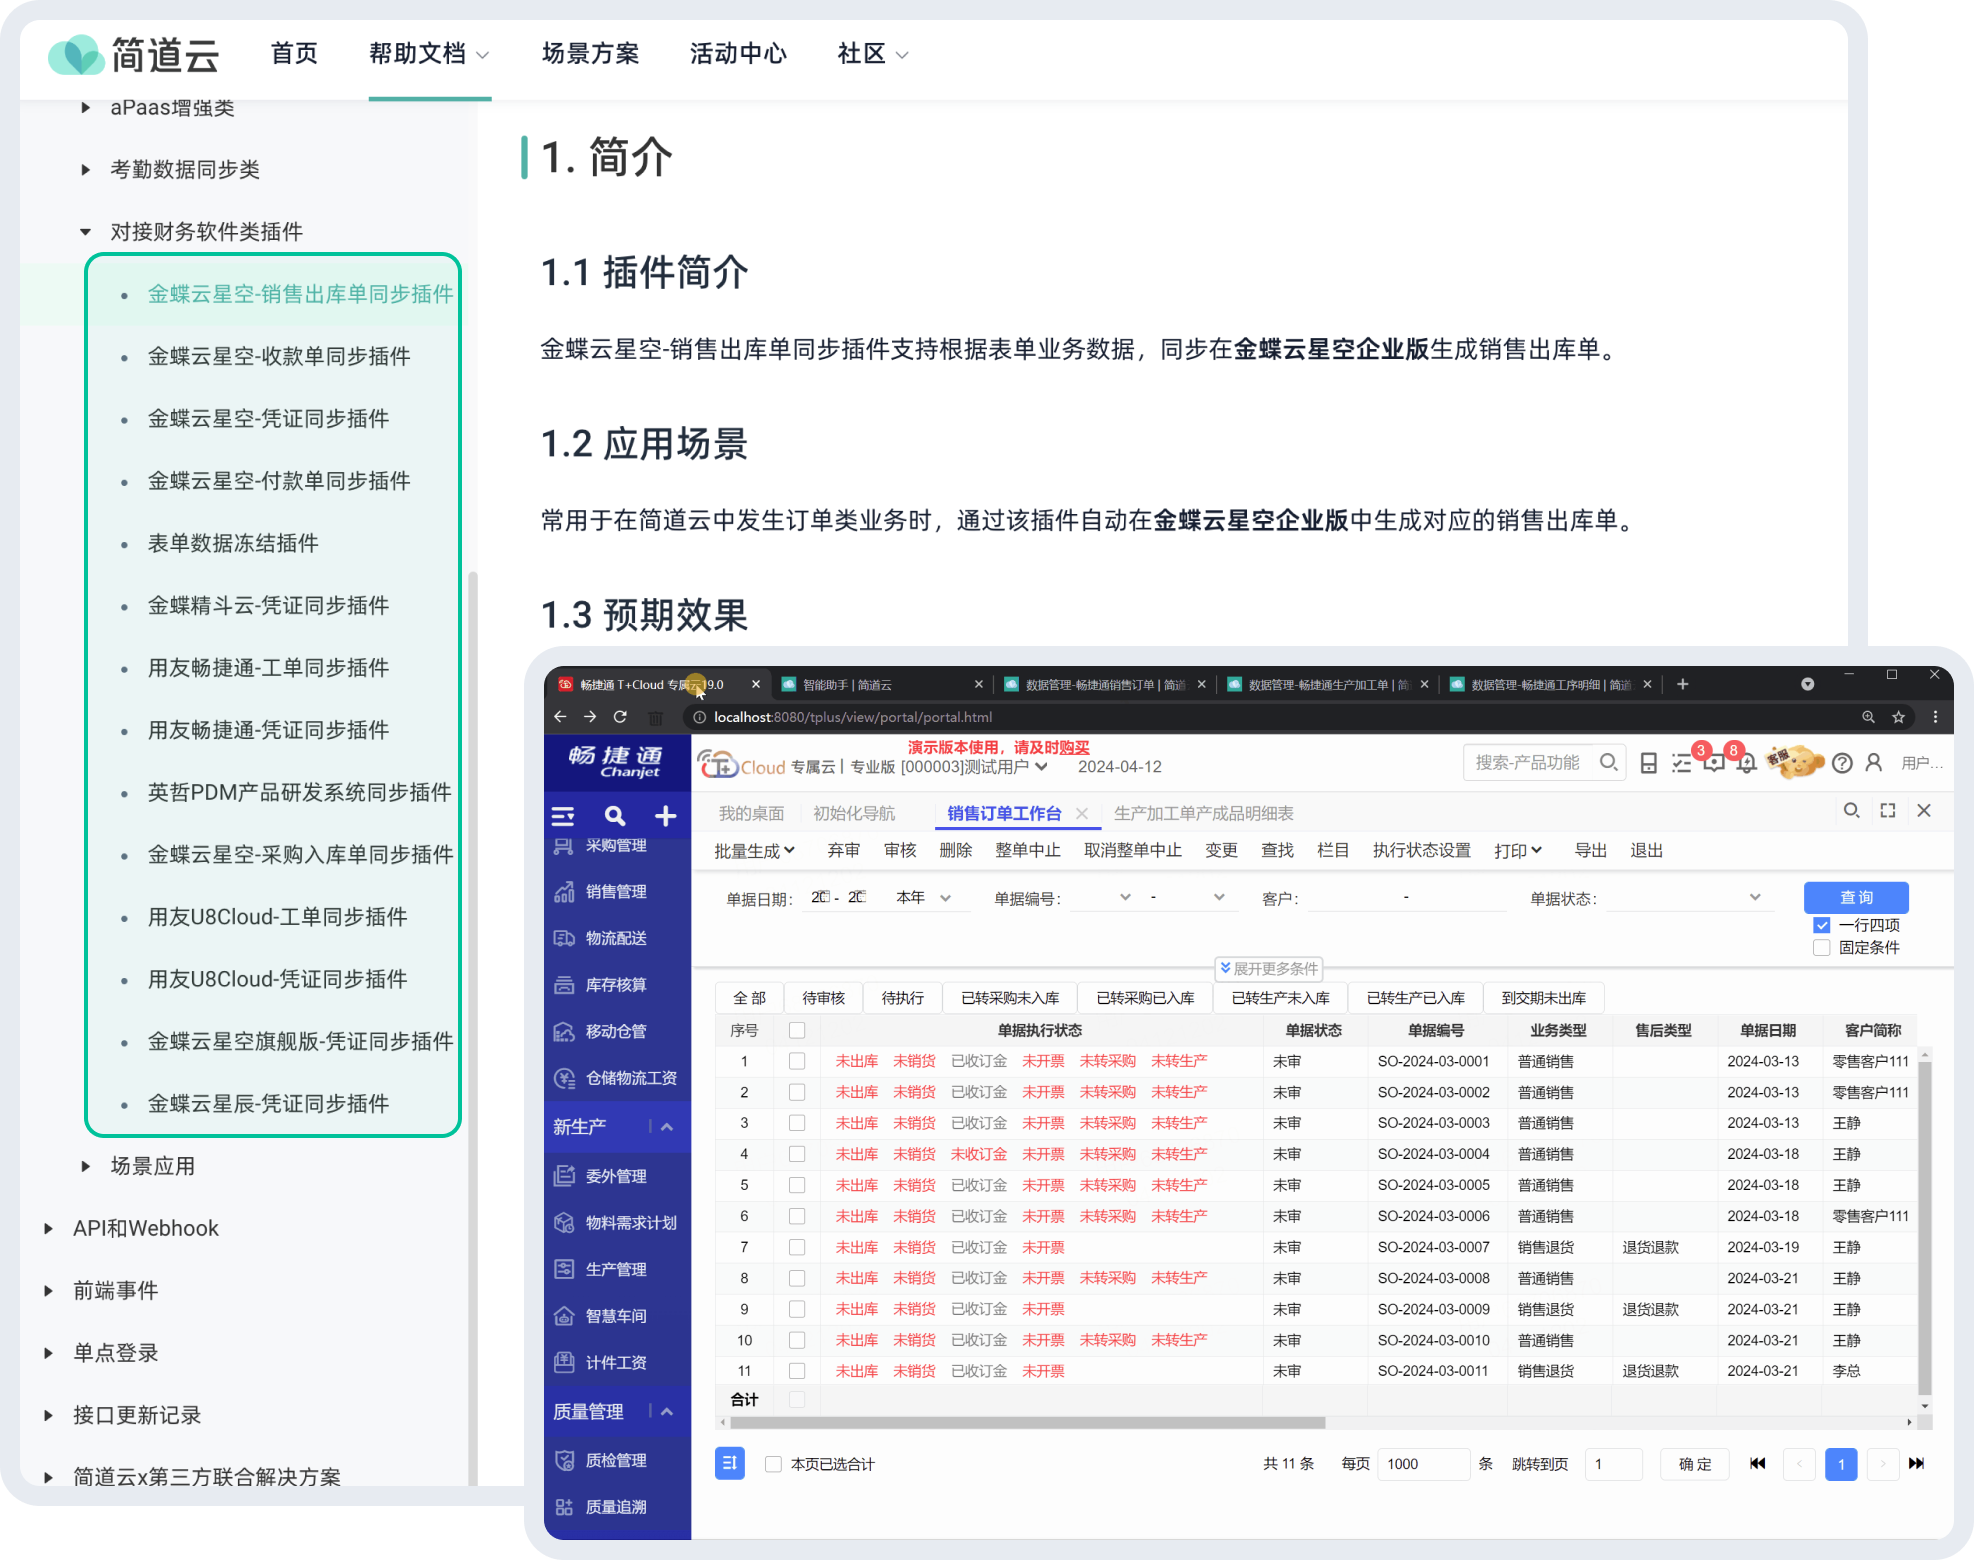
Task: Click the notification bell with badge 8
Action: pos(1746,764)
